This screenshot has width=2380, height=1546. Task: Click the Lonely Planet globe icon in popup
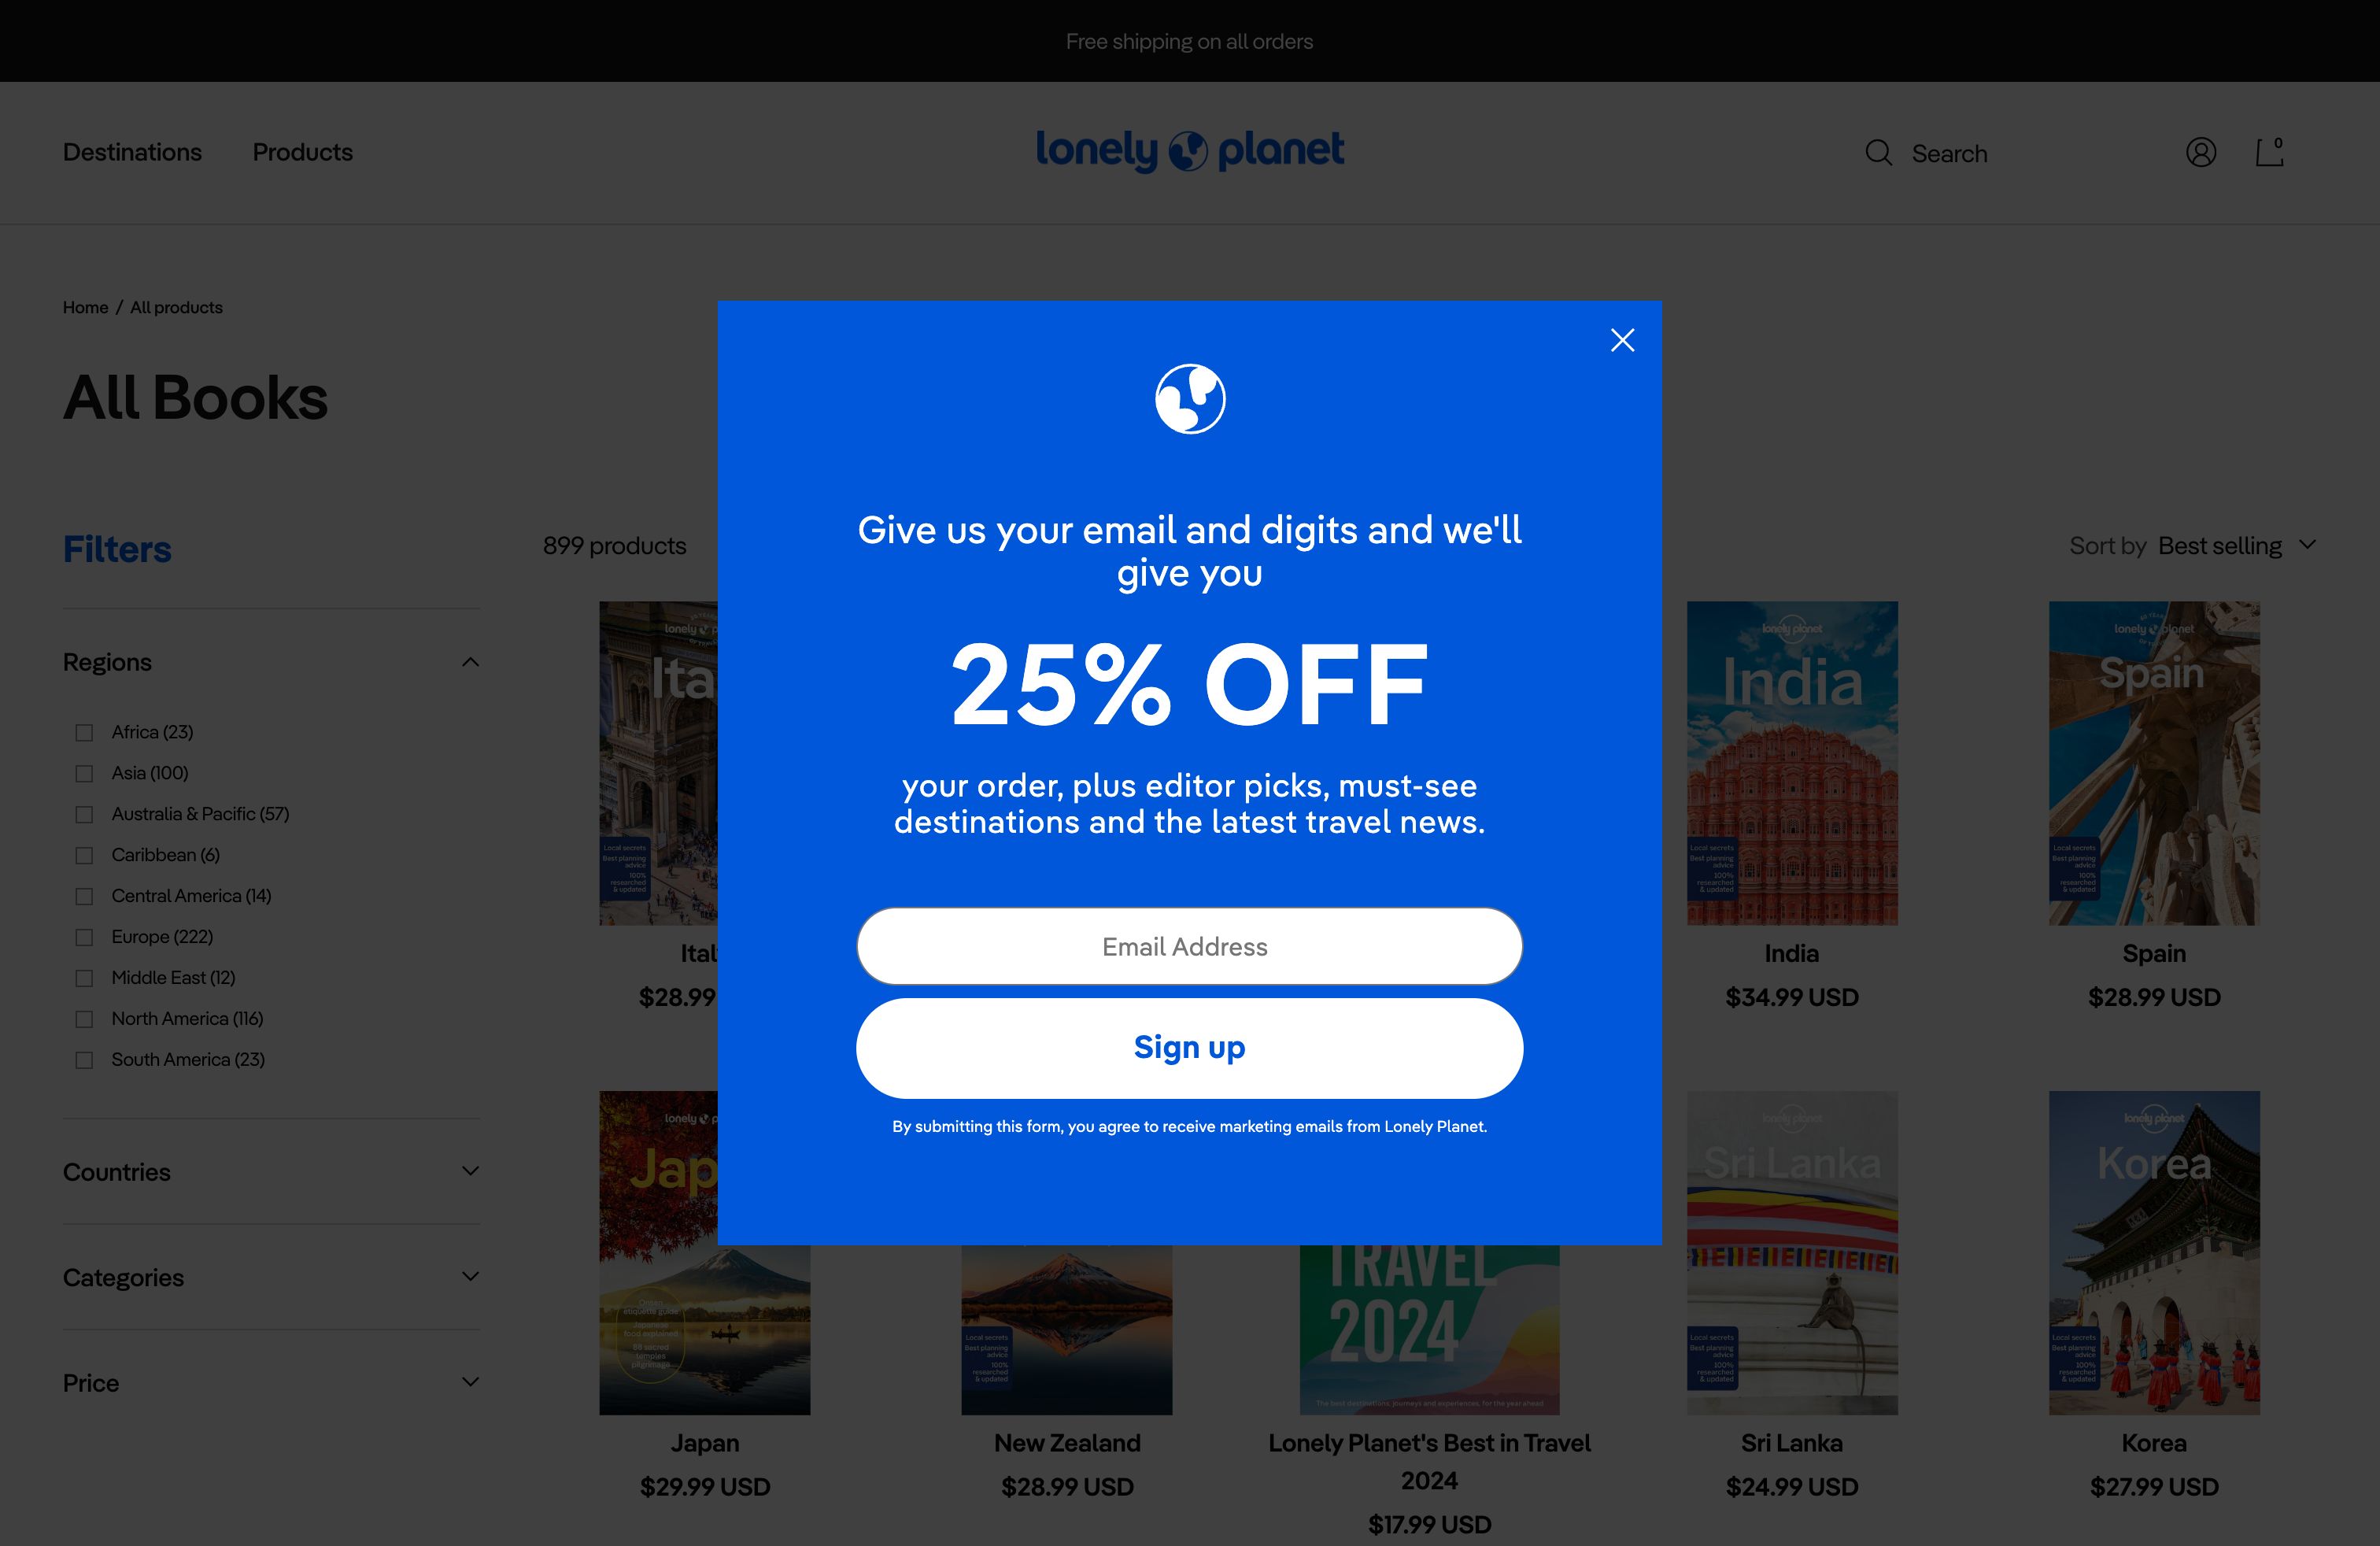point(1188,398)
